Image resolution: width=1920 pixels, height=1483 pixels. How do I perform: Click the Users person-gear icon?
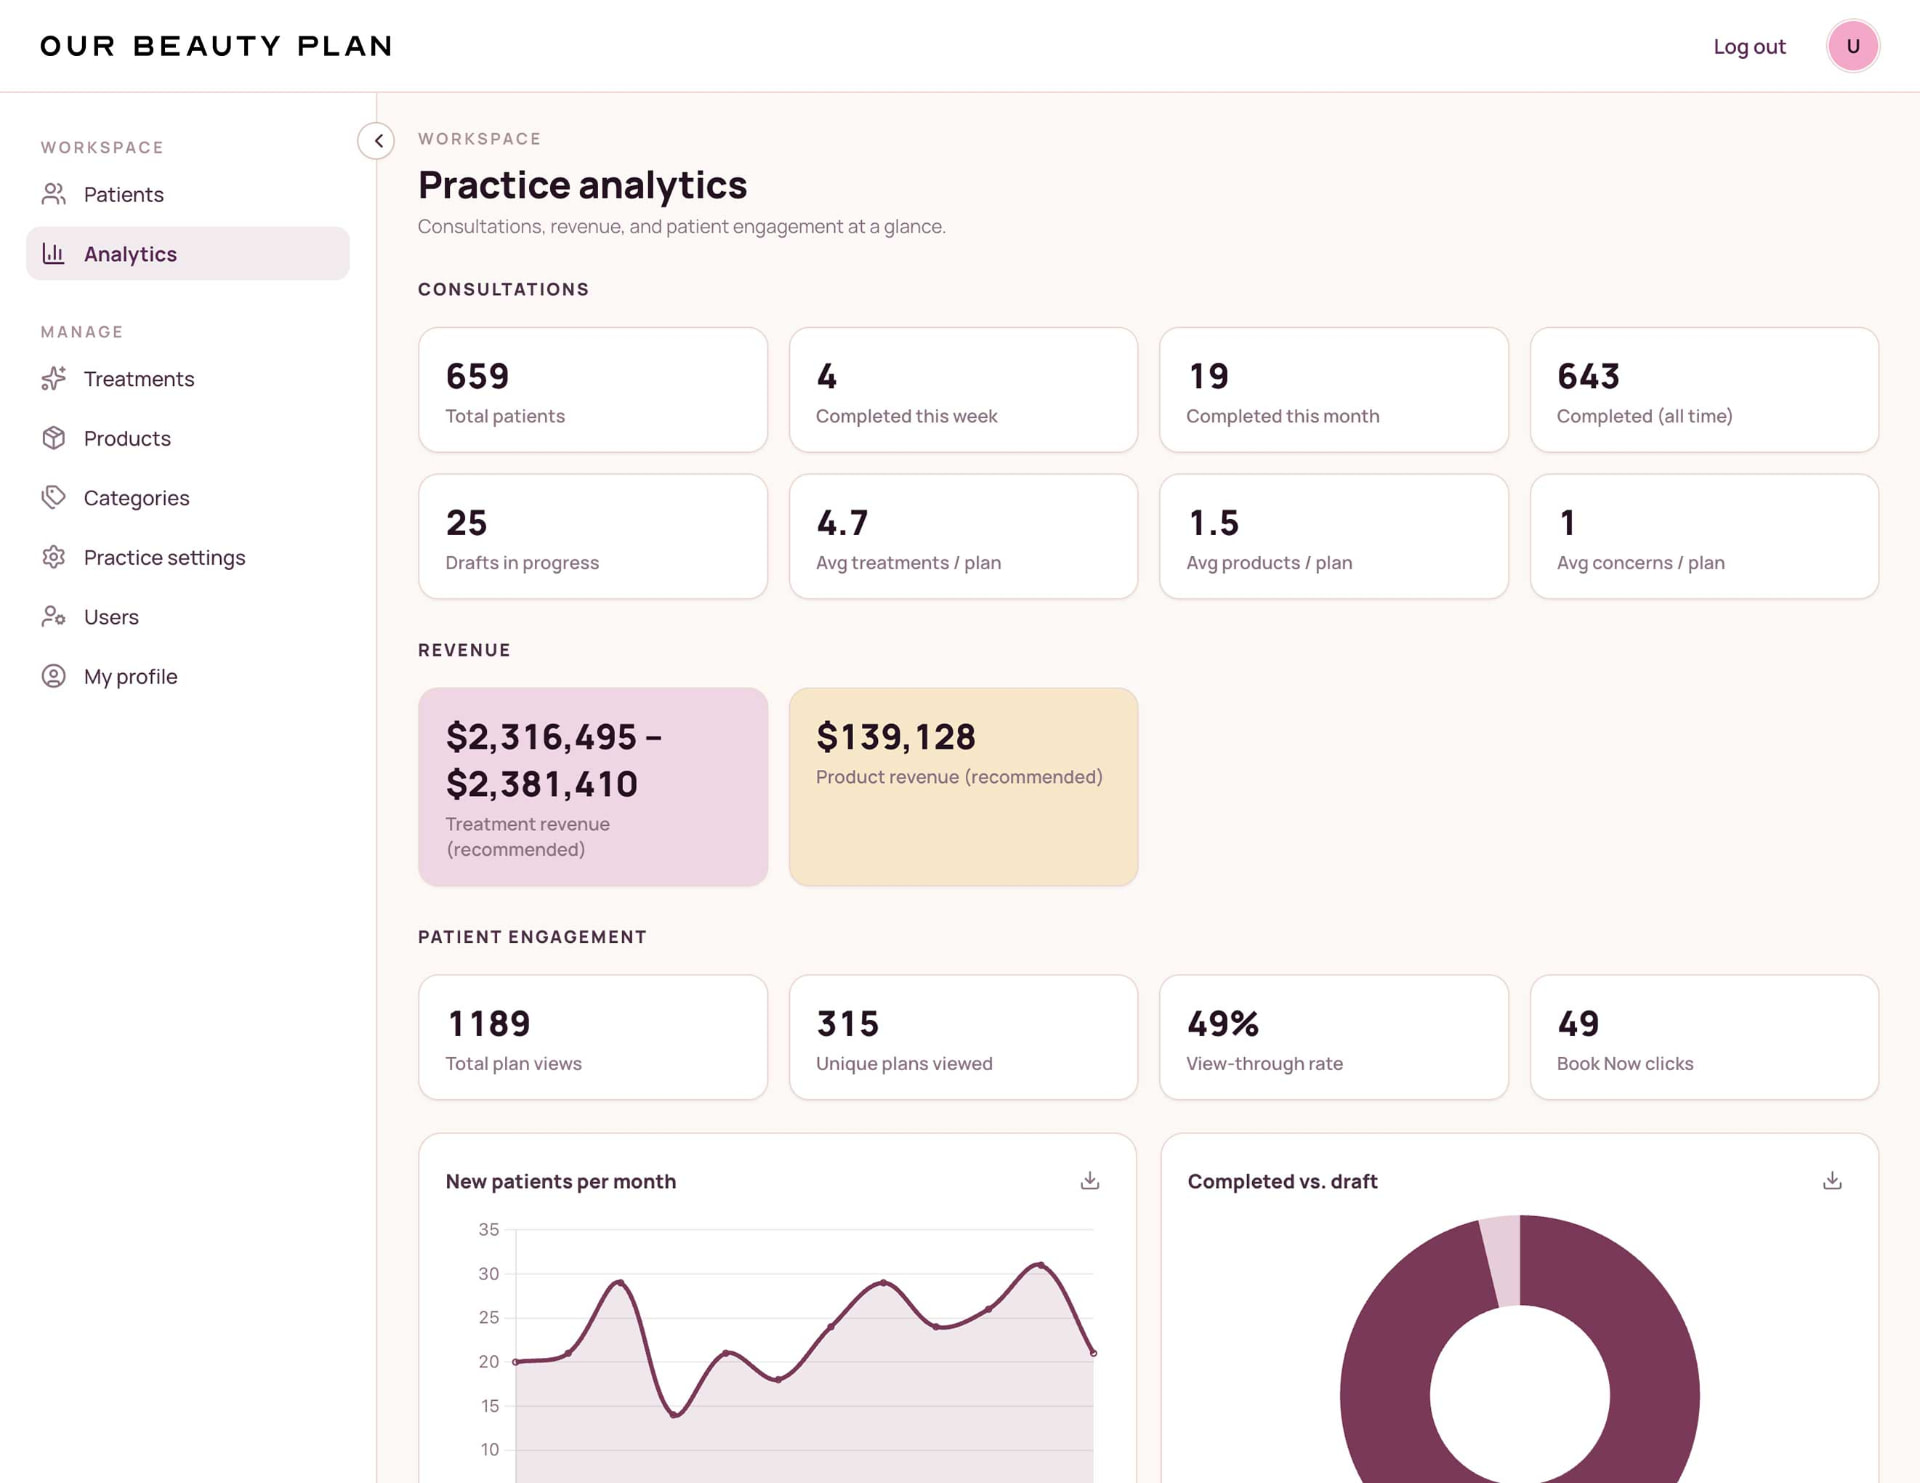[54, 617]
